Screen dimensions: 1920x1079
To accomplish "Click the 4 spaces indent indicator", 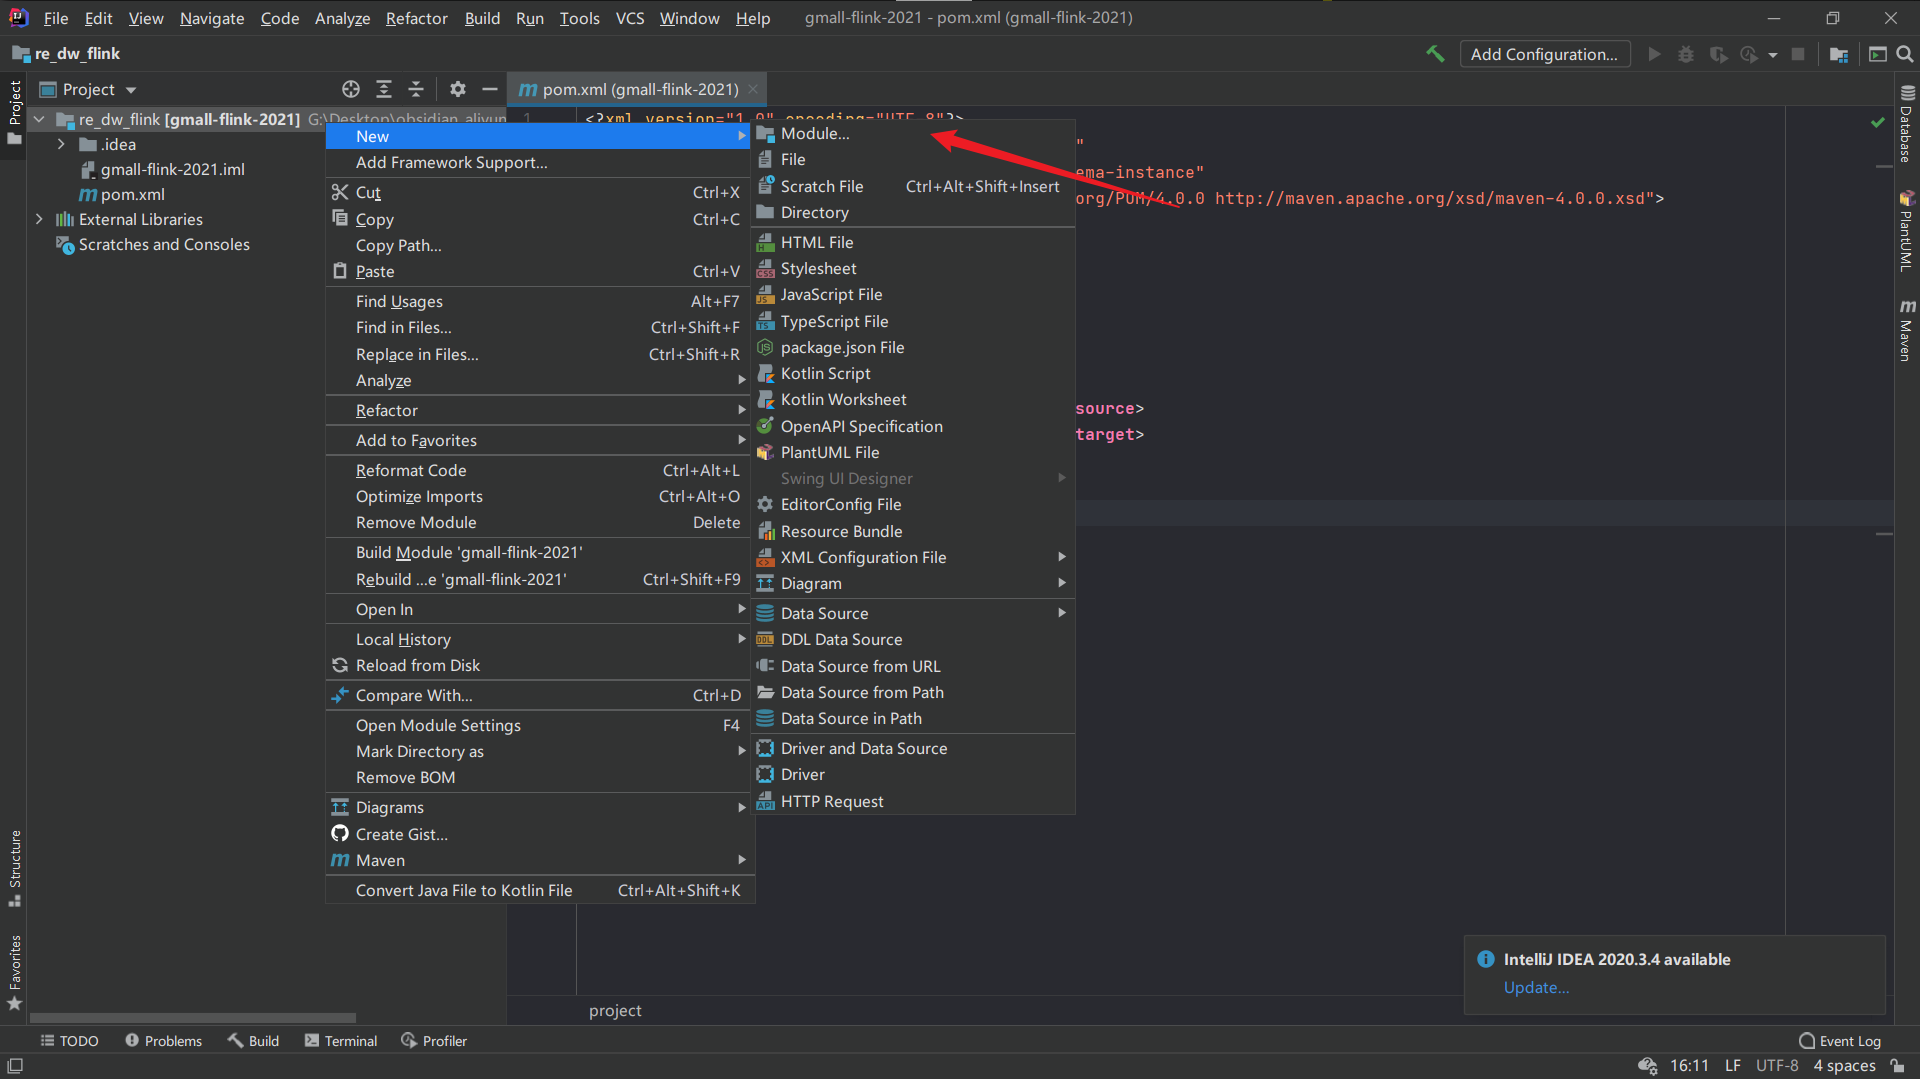I will pos(1844,1066).
